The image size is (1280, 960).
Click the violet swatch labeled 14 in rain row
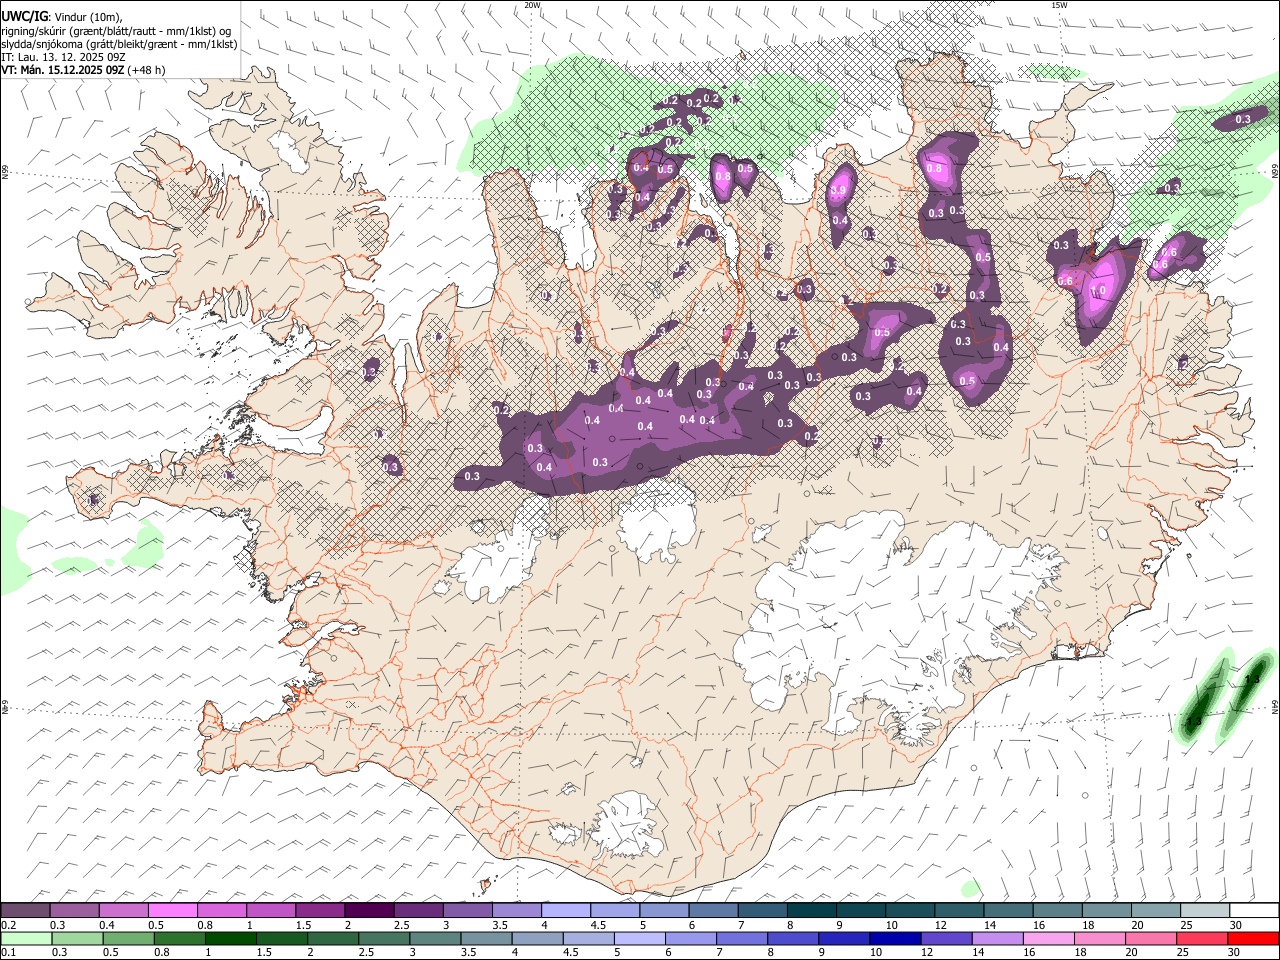click(996, 939)
